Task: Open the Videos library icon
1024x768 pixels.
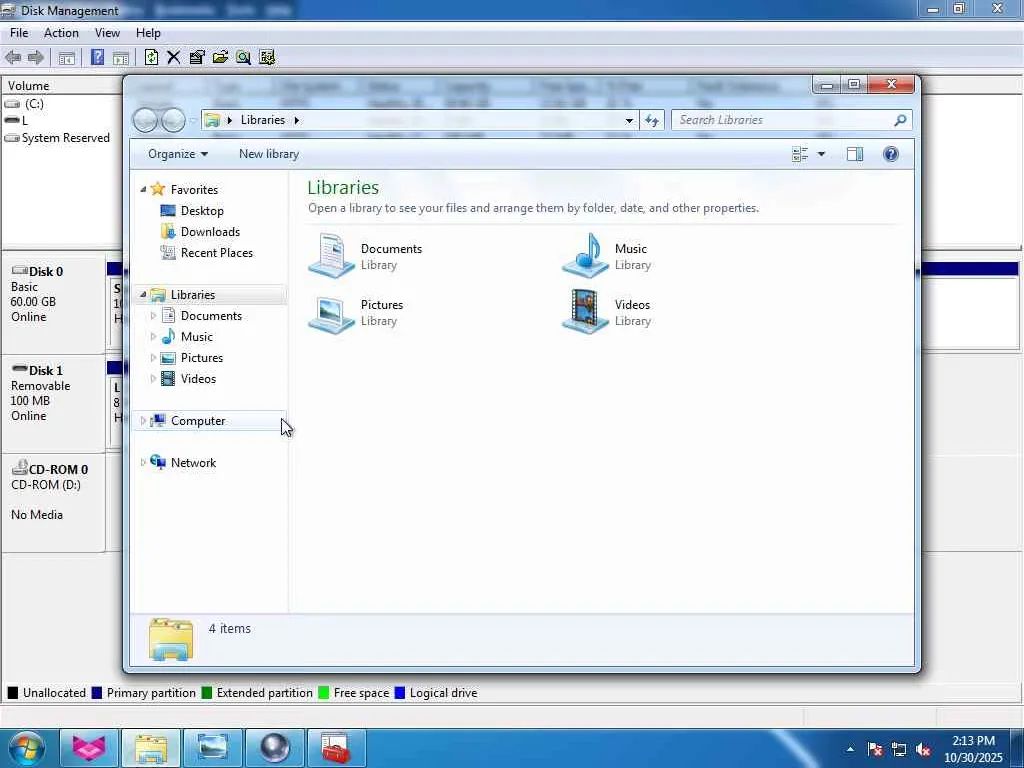Action: coord(585,312)
